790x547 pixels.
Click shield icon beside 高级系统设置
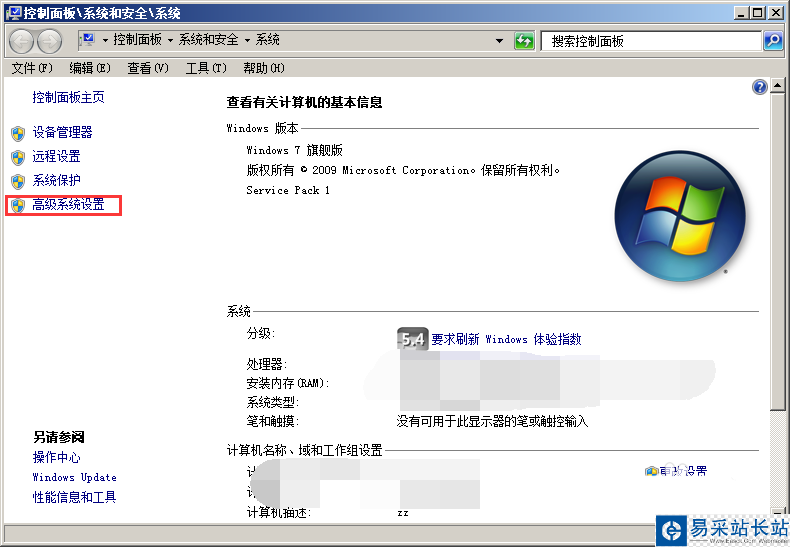pos(18,206)
